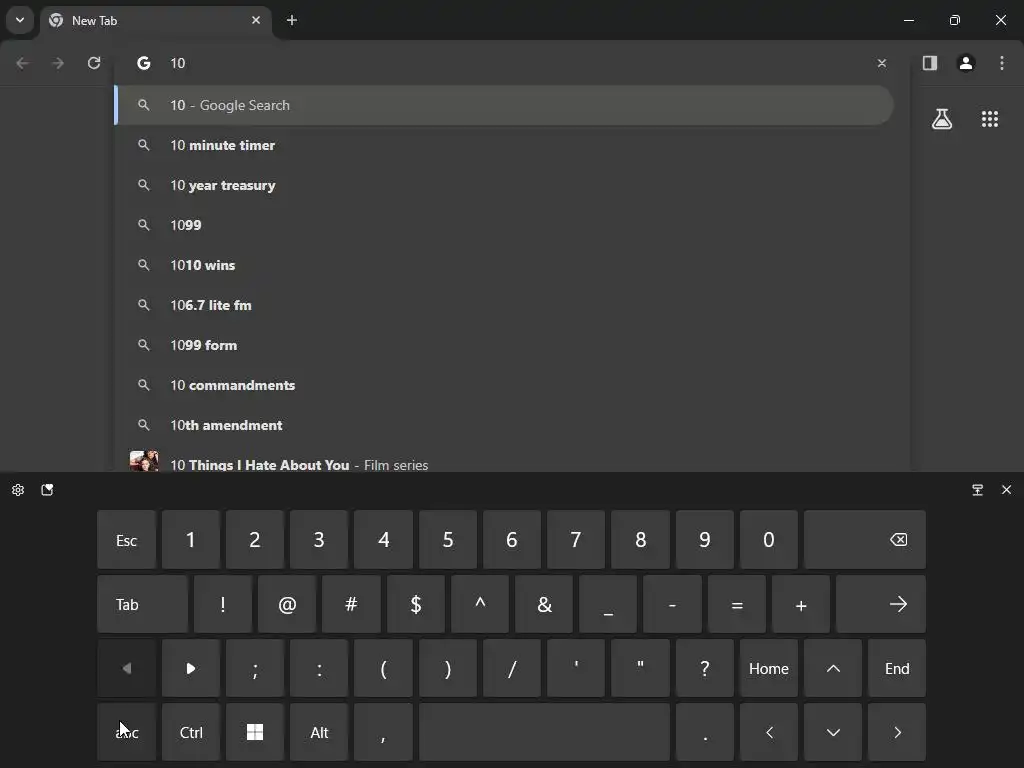Open the Chrome profile avatar menu

click(966, 63)
